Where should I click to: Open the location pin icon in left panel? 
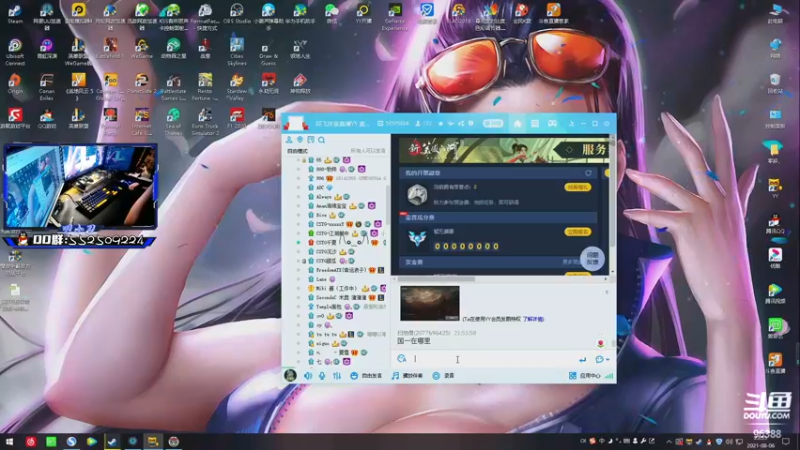(300, 140)
